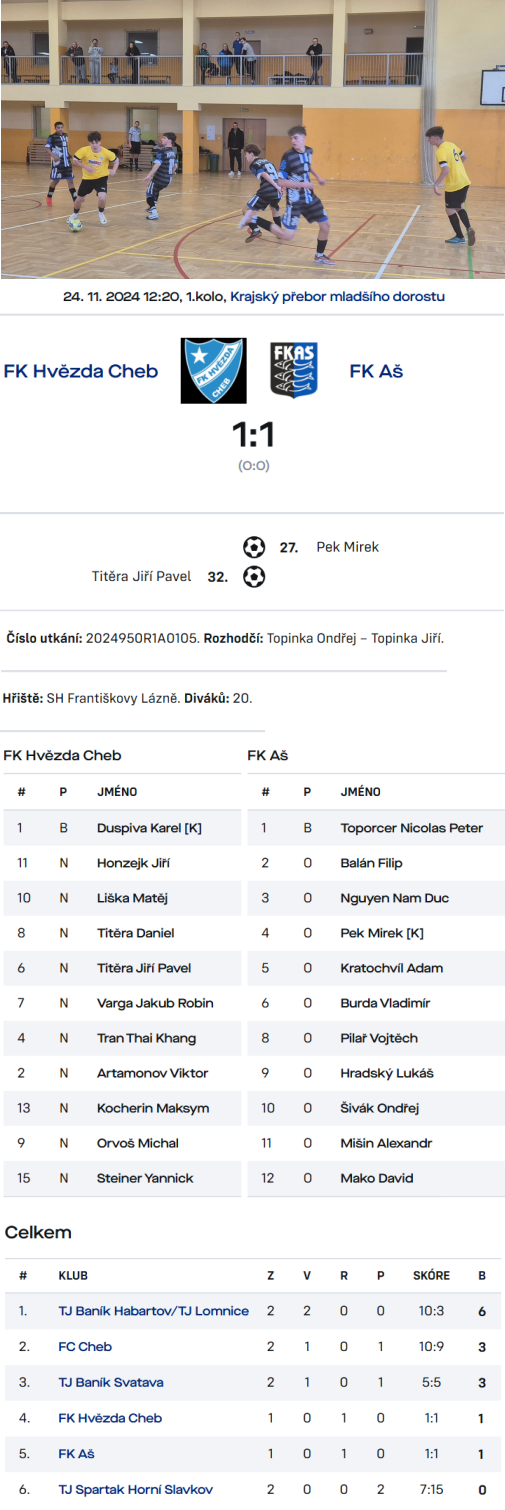Open TJ Baník Habartov/TJ Lomnice in standings
The width and height of the screenshot is (505, 1510).
(x=154, y=1310)
